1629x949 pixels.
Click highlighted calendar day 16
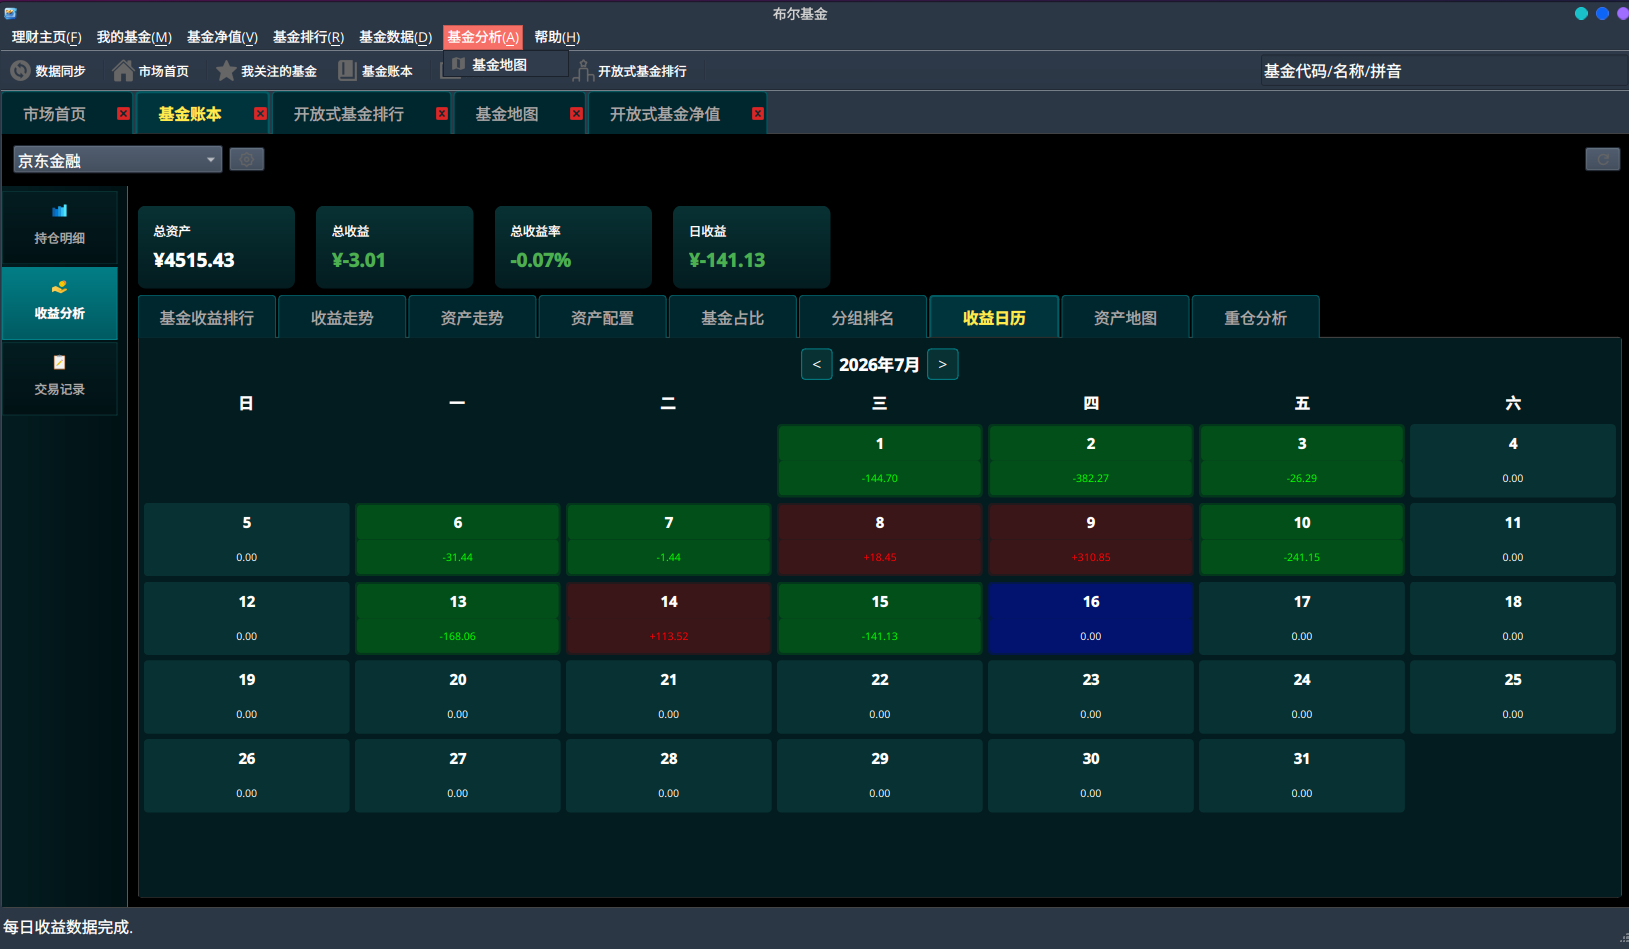tap(1091, 618)
